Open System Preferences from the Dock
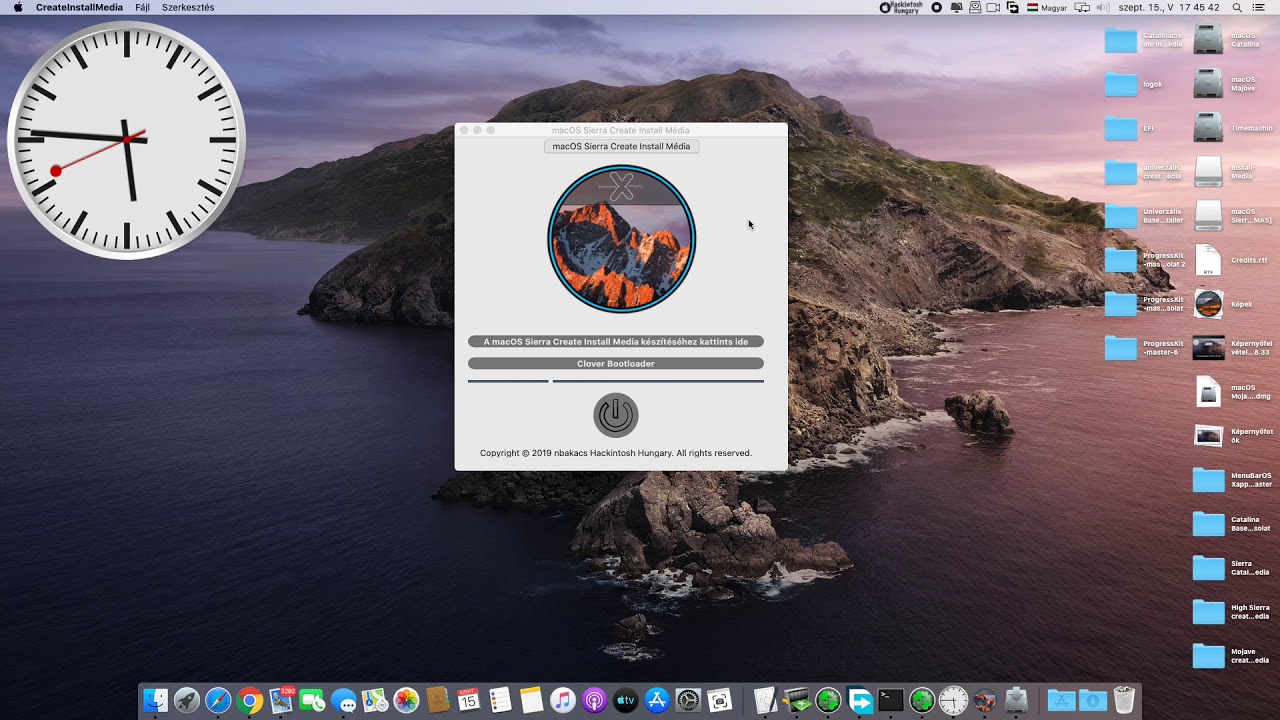The height and width of the screenshot is (720, 1280). tap(688, 701)
